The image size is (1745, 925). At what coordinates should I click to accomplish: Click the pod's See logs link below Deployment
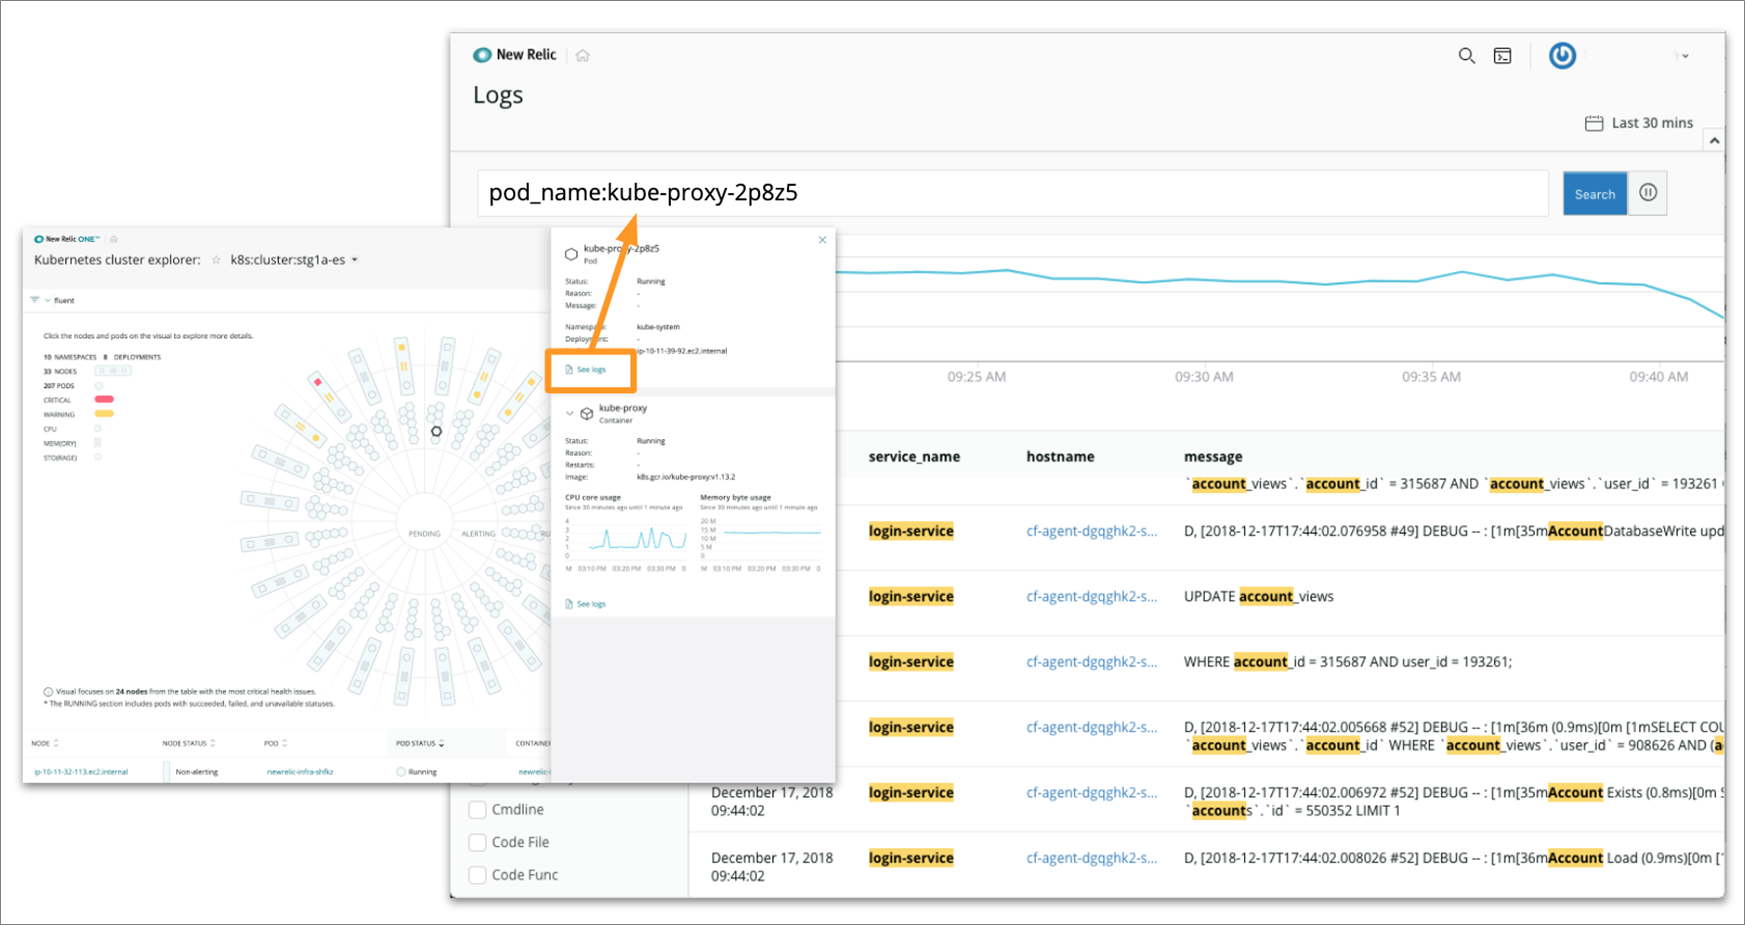pos(586,370)
